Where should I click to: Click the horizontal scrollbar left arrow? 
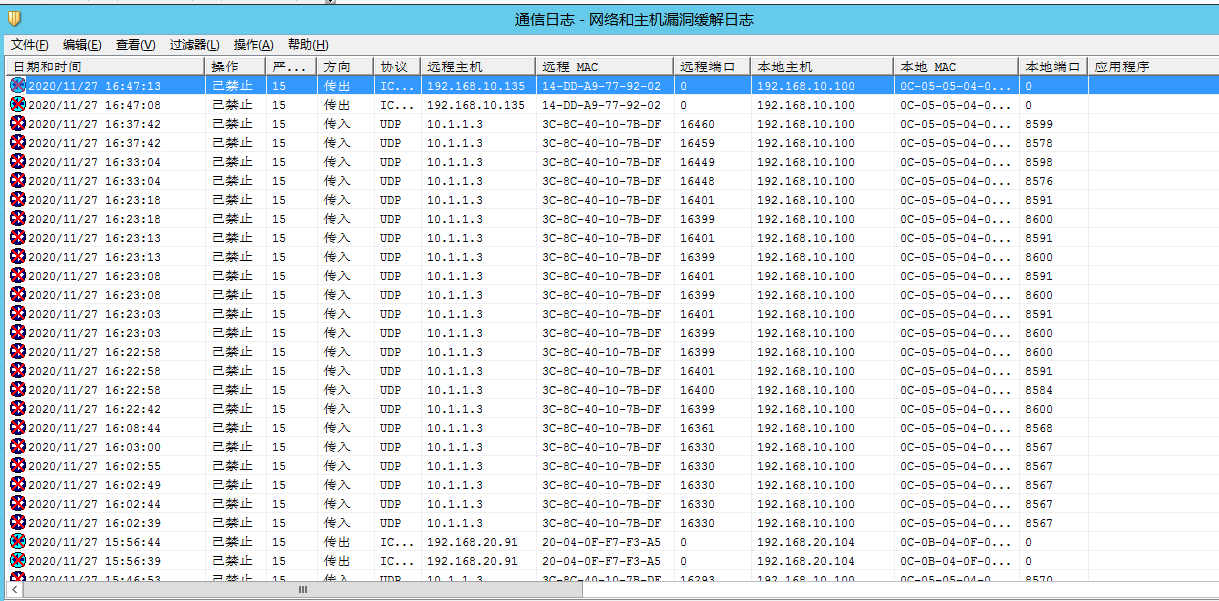click(x=15, y=590)
